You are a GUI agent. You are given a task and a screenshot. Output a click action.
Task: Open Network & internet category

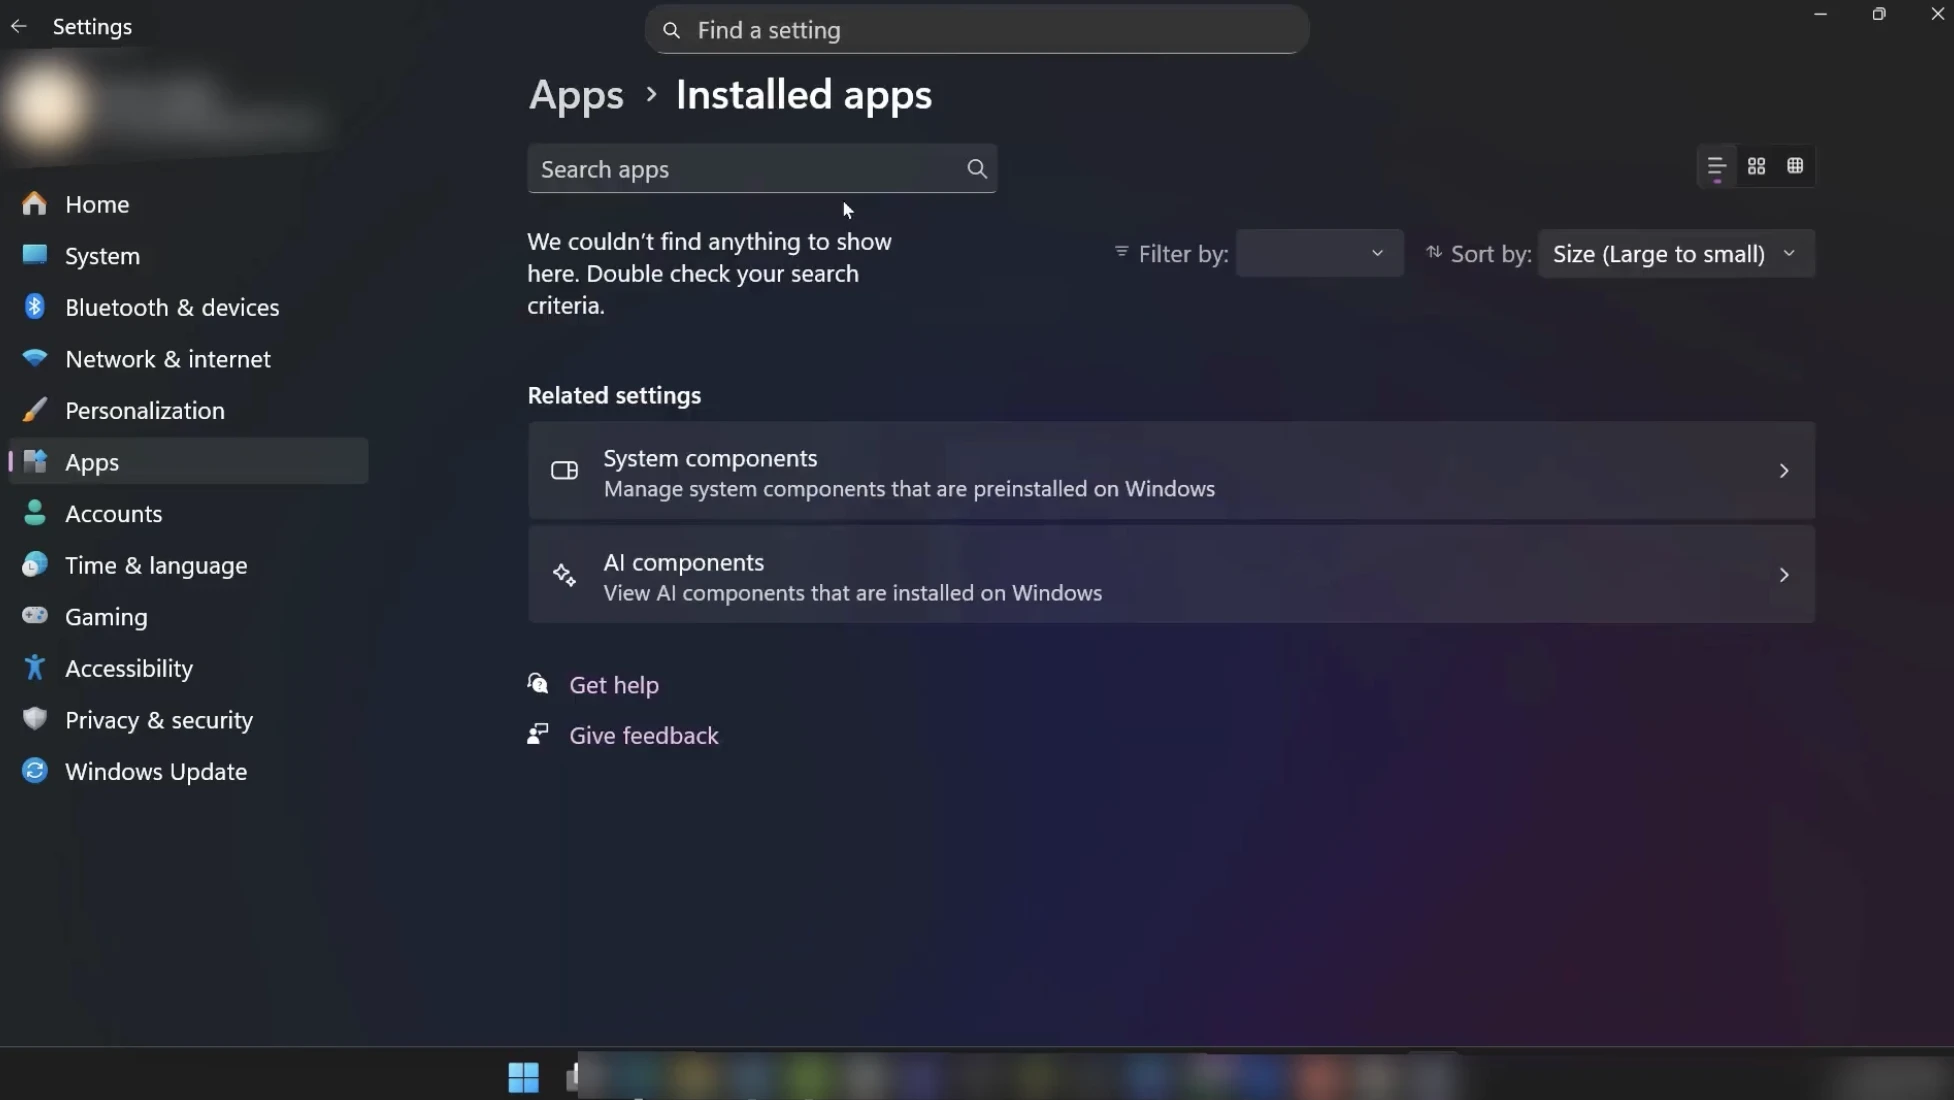click(188, 359)
